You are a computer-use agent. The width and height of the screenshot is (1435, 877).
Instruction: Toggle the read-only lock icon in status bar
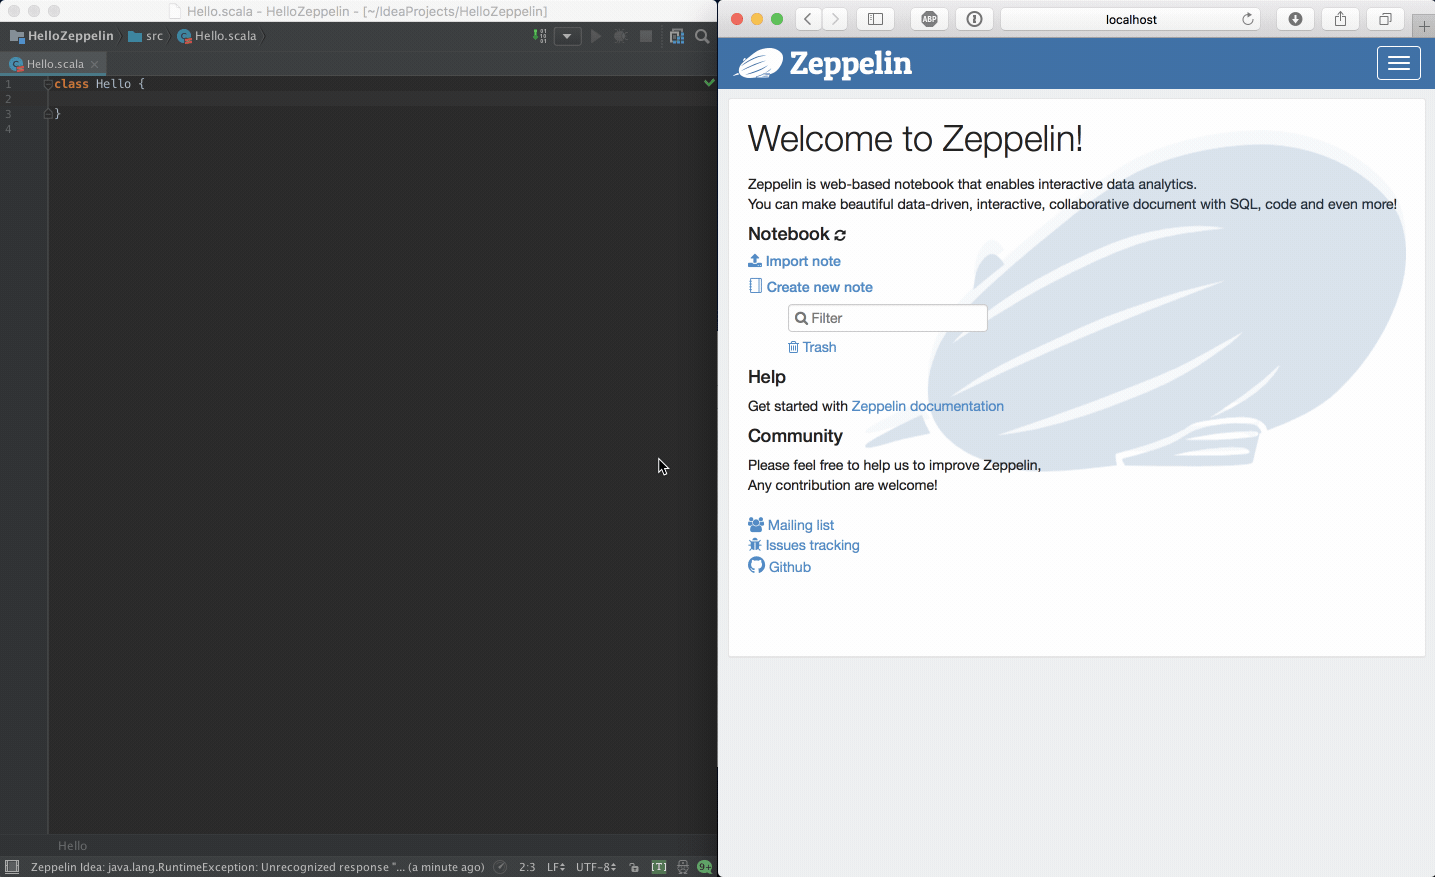coord(634,867)
